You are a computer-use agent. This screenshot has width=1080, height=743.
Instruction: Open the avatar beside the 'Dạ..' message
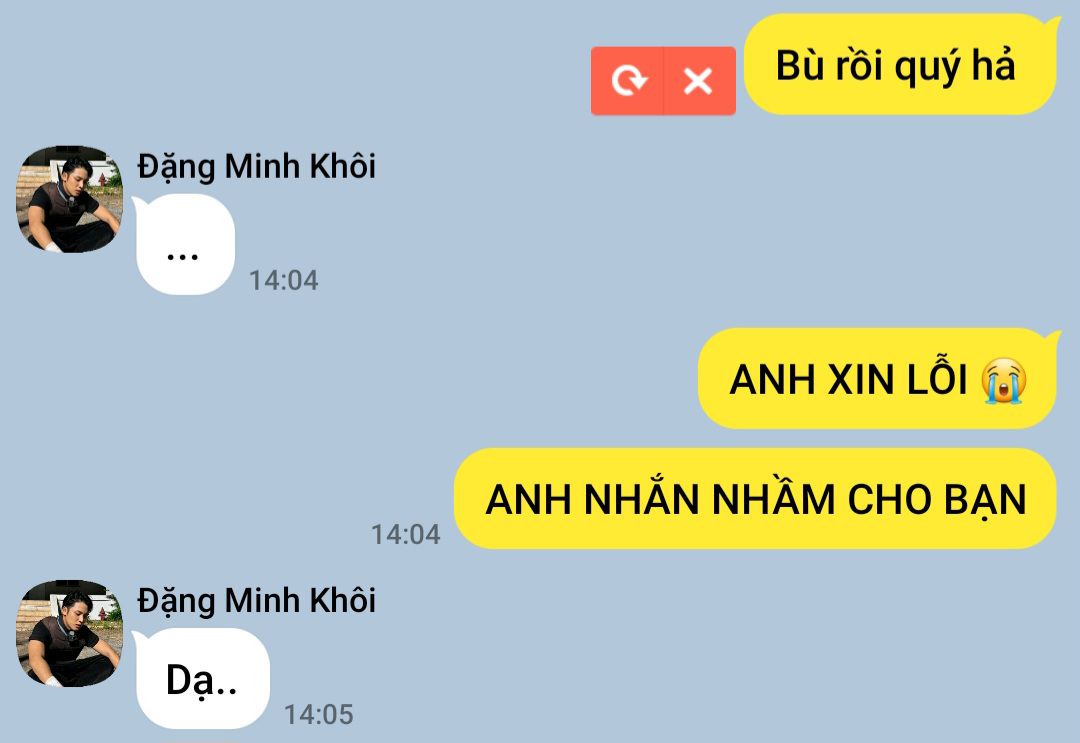pyautogui.click(x=69, y=633)
